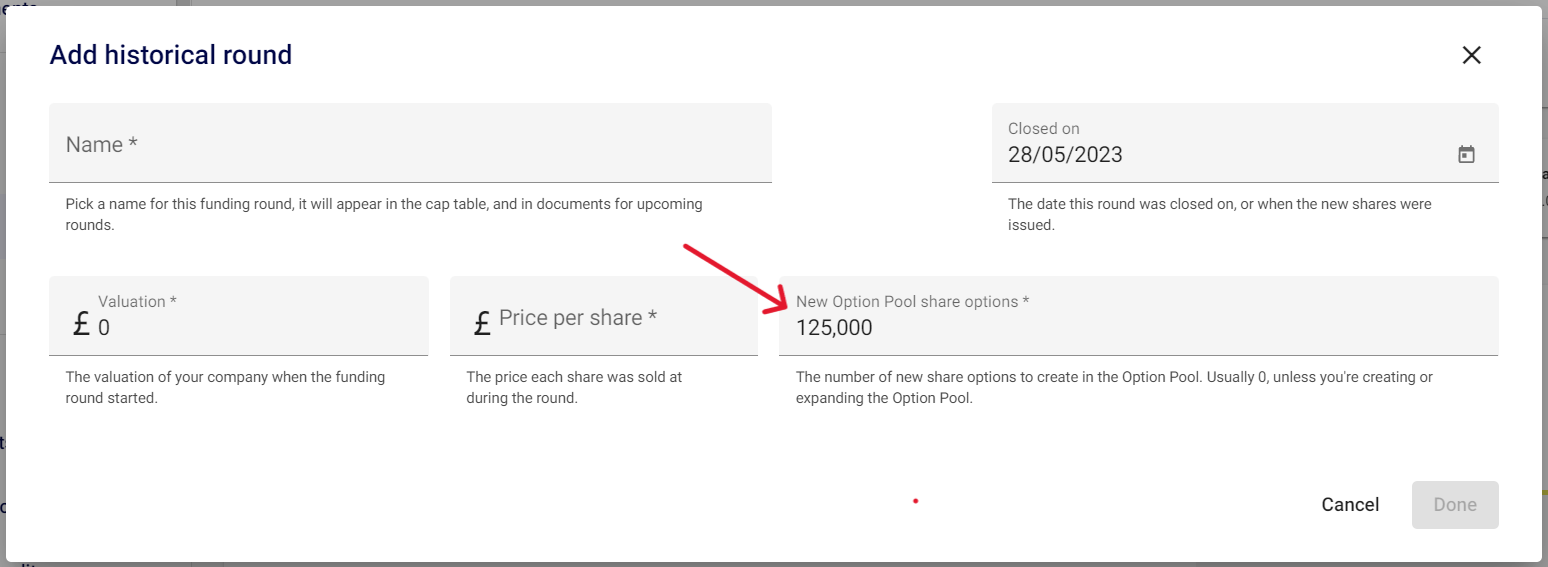This screenshot has width=1548, height=567.
Task: Click the Name field helper text
Action: point(384,214)
